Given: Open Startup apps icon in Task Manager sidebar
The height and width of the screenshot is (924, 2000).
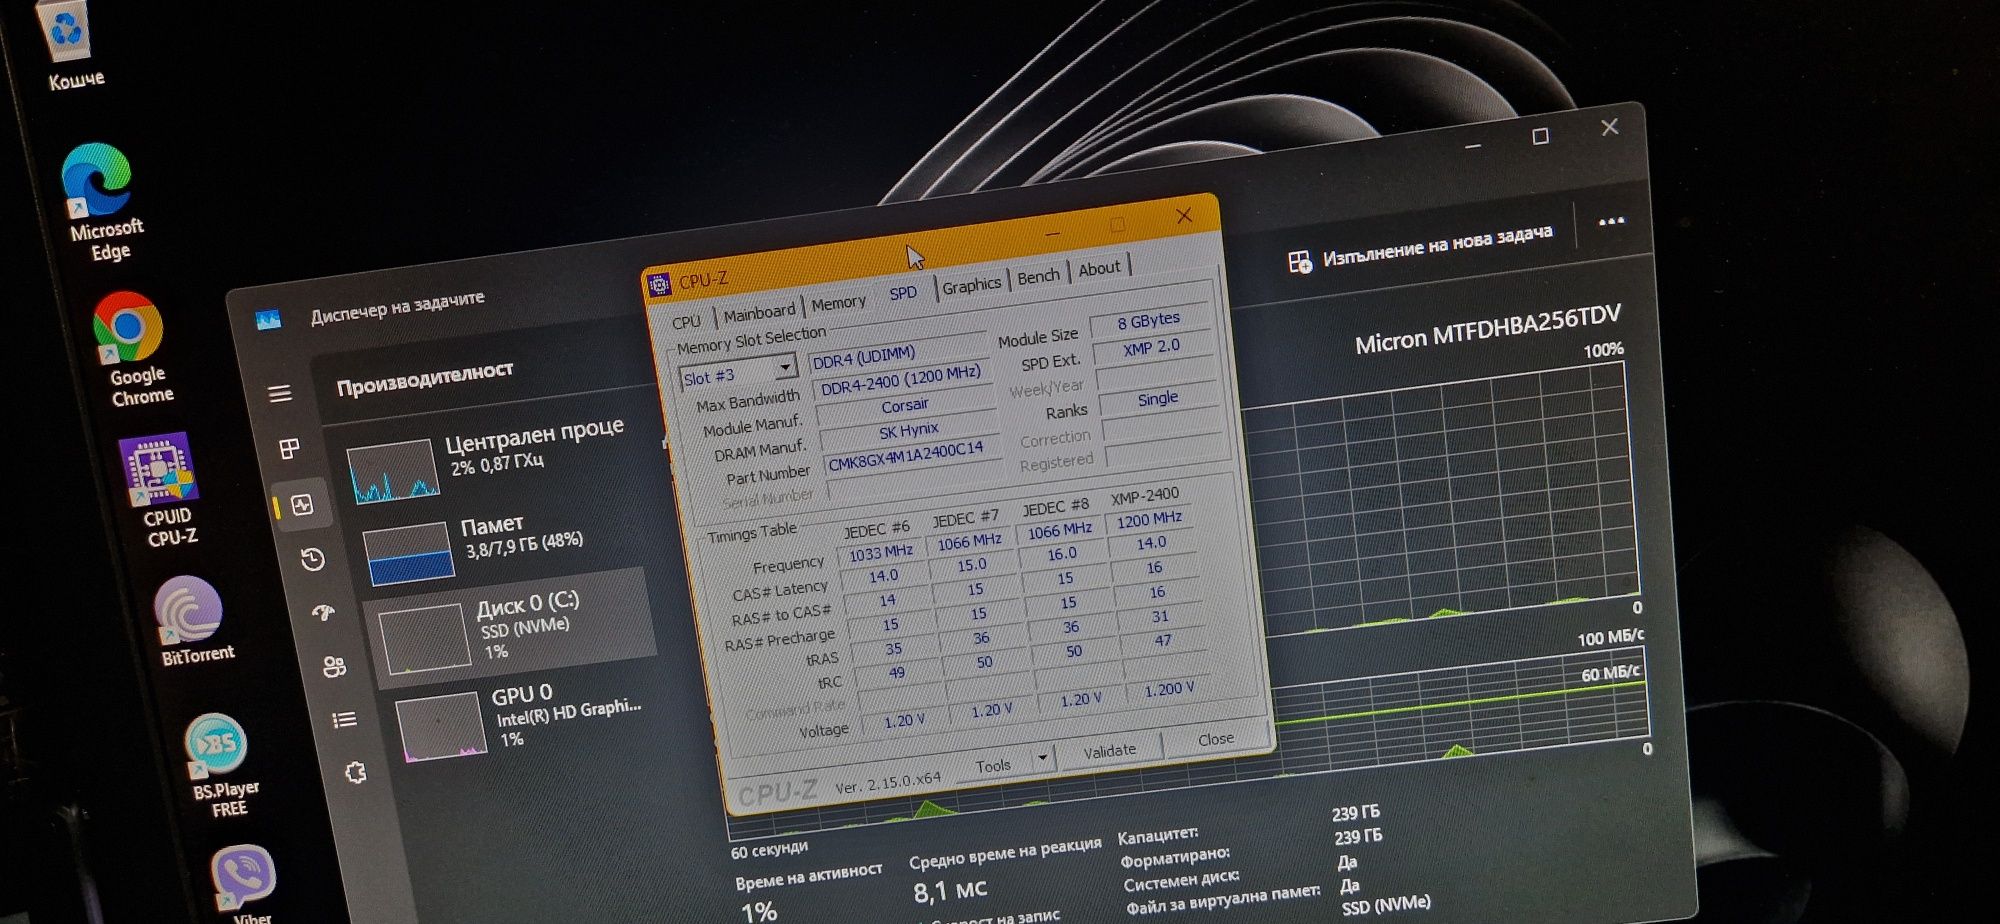Looking at the screenshot, I should 323,612.
